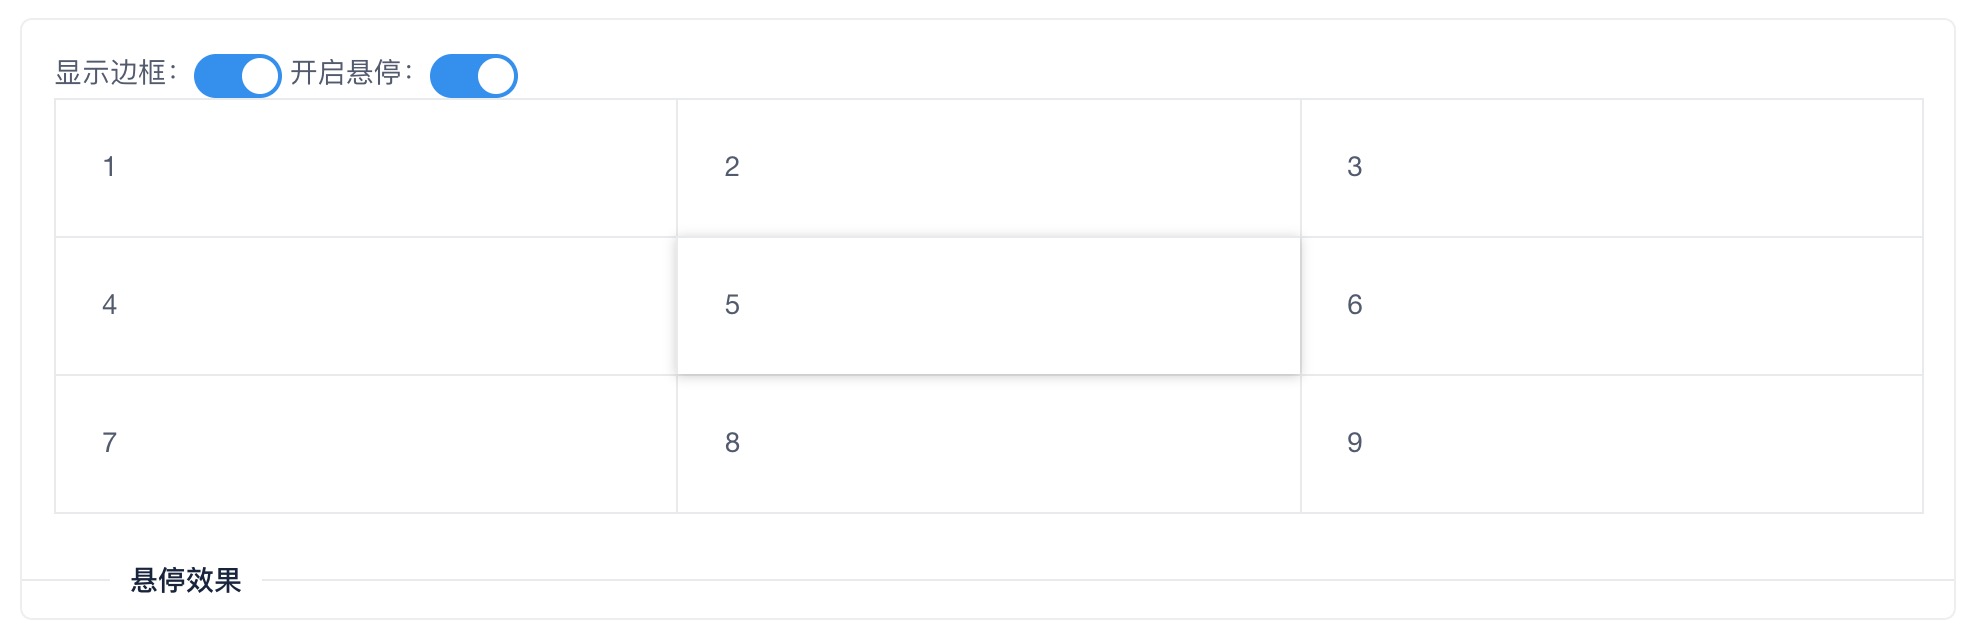Select the bottom-right cell 9

click(x=1612, y=444)
